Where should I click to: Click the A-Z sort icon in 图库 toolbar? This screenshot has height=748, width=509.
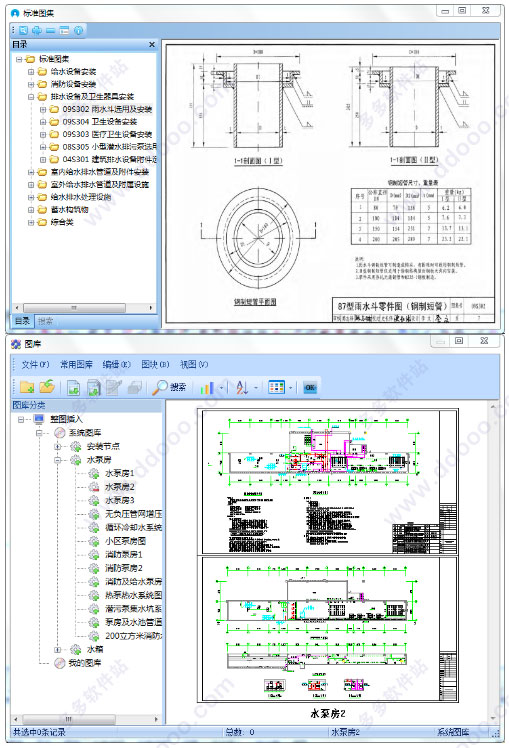pos(242,387)
